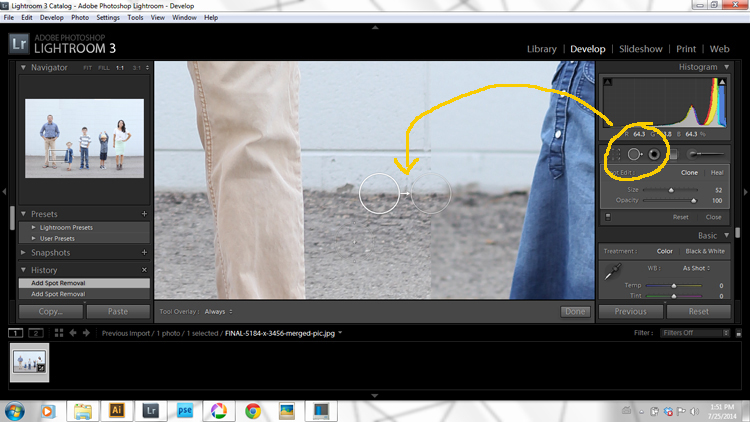Screen dimensions: 750x422
Task: Set Navigator zoom to FIT
Action: tap(87, 68)
